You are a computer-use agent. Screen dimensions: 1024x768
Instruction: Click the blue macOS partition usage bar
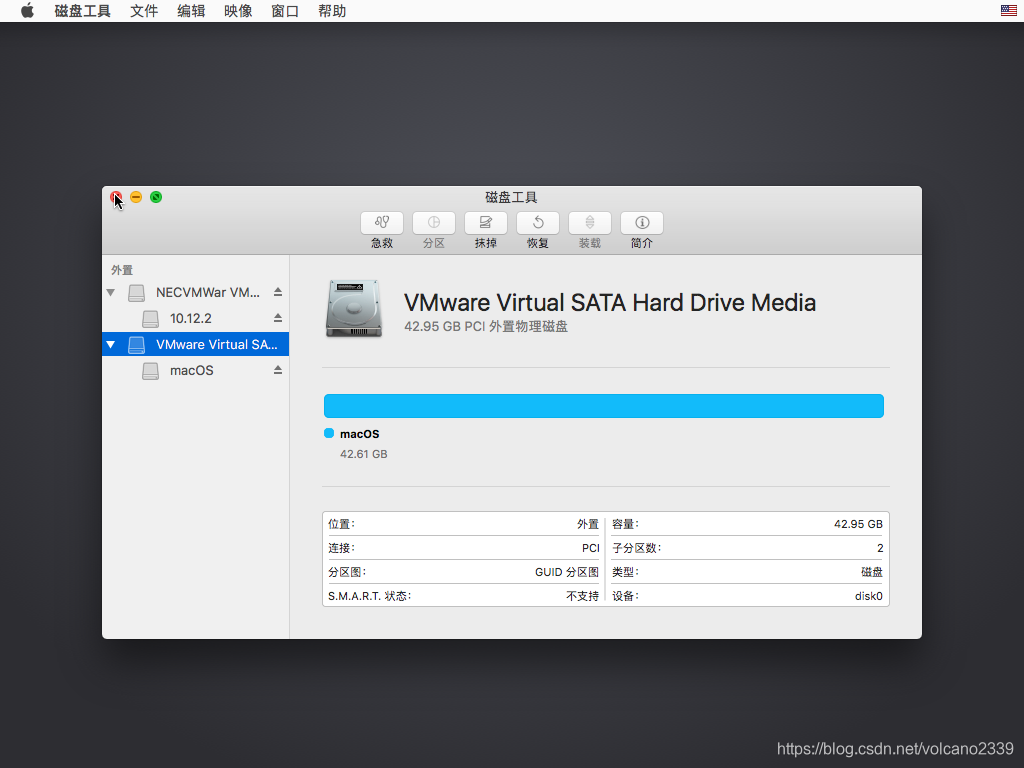pyautogui.click(x=603, y=406)
